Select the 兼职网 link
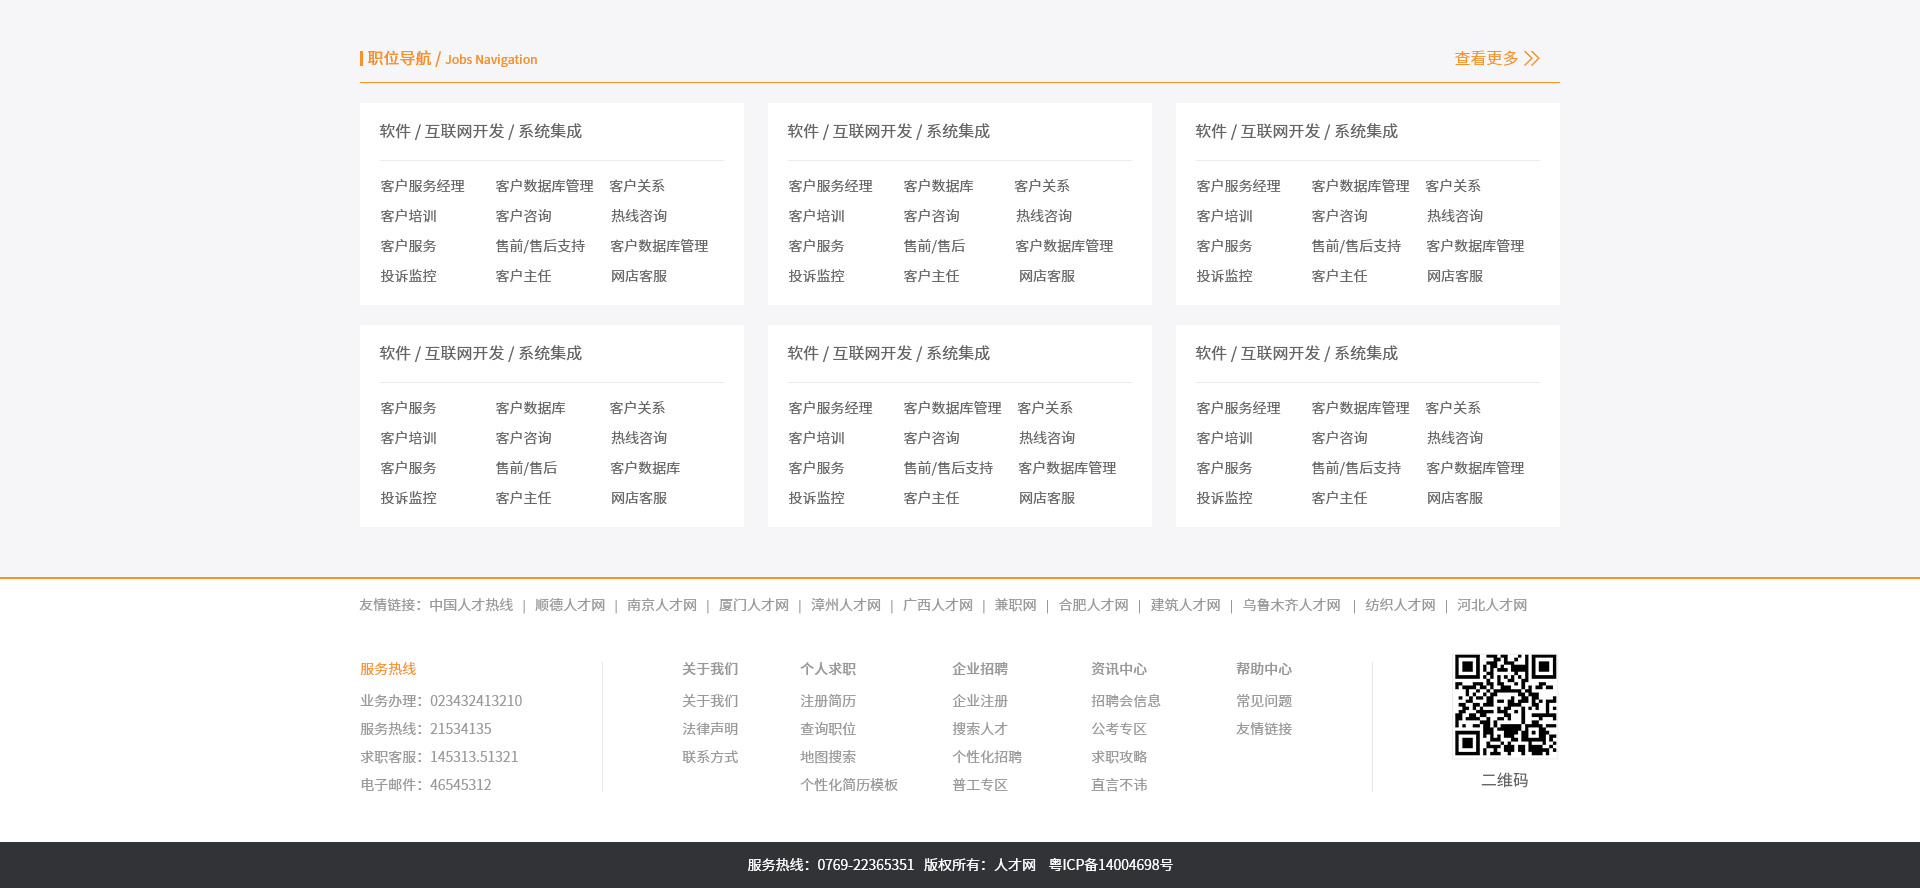Screen dimensions: 1920x888 [x=1015, y=605]
